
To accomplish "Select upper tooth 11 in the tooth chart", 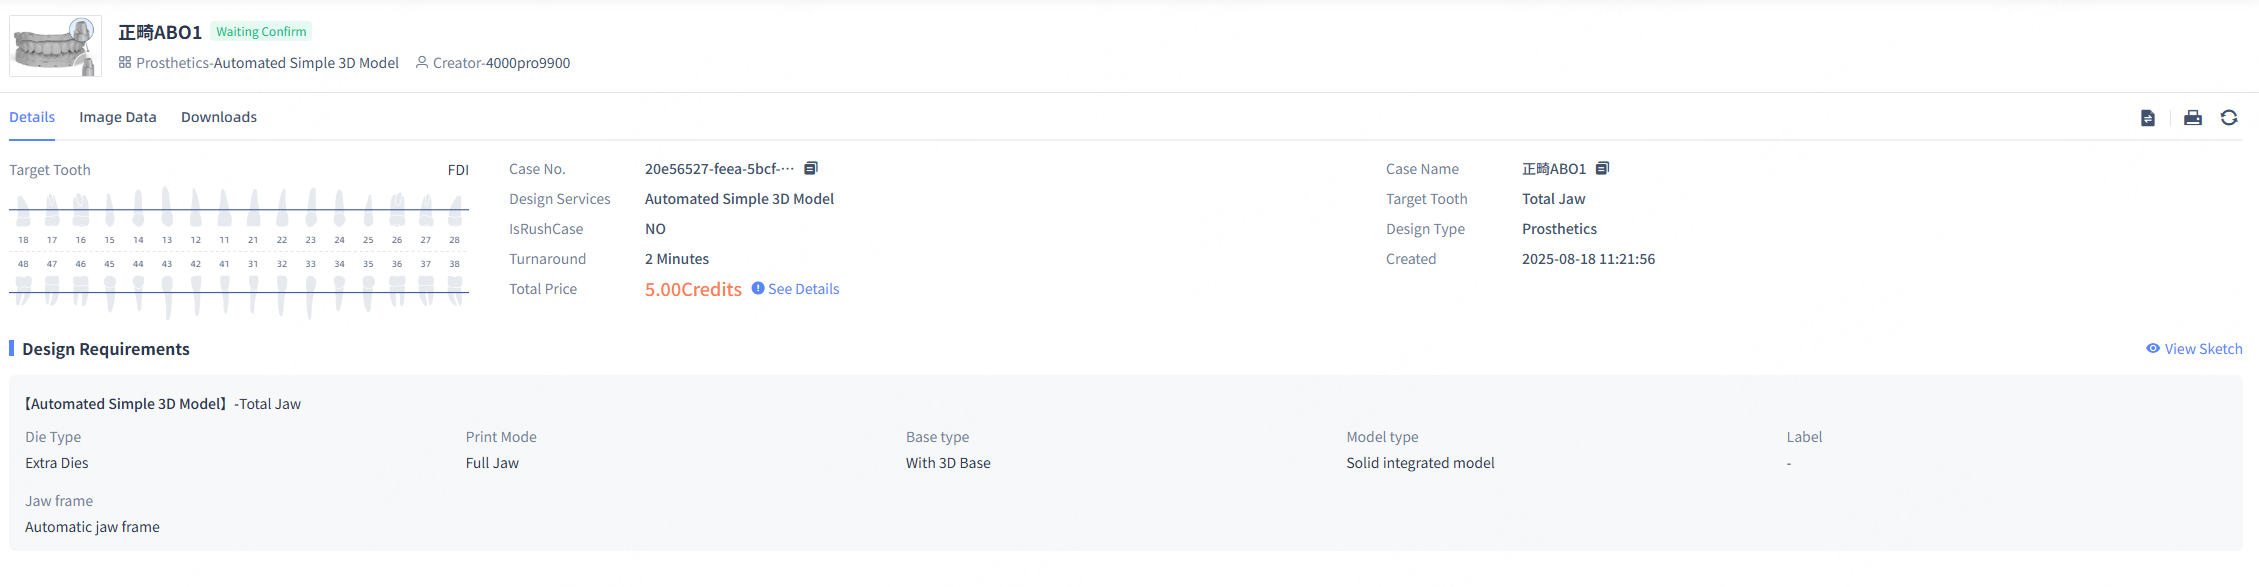I will pos(225,210).
